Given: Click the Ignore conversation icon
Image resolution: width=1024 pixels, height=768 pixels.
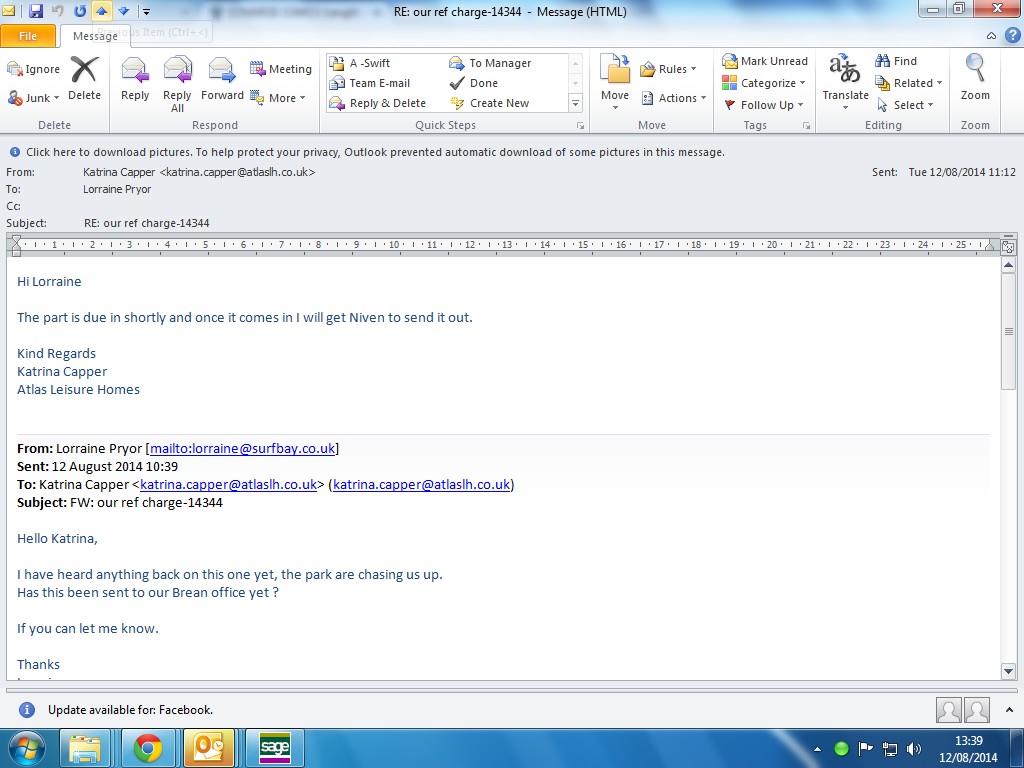Looking at the screenshot, I should pos(33,69).
